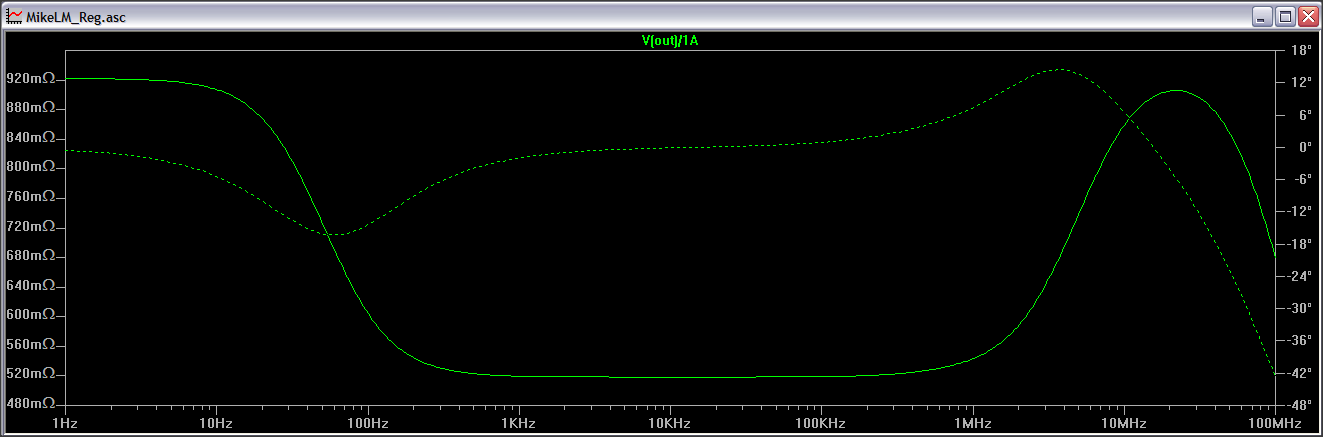Click the -42° phase axis label
The image size is (1323, 437).
(x=1300, y=374)
